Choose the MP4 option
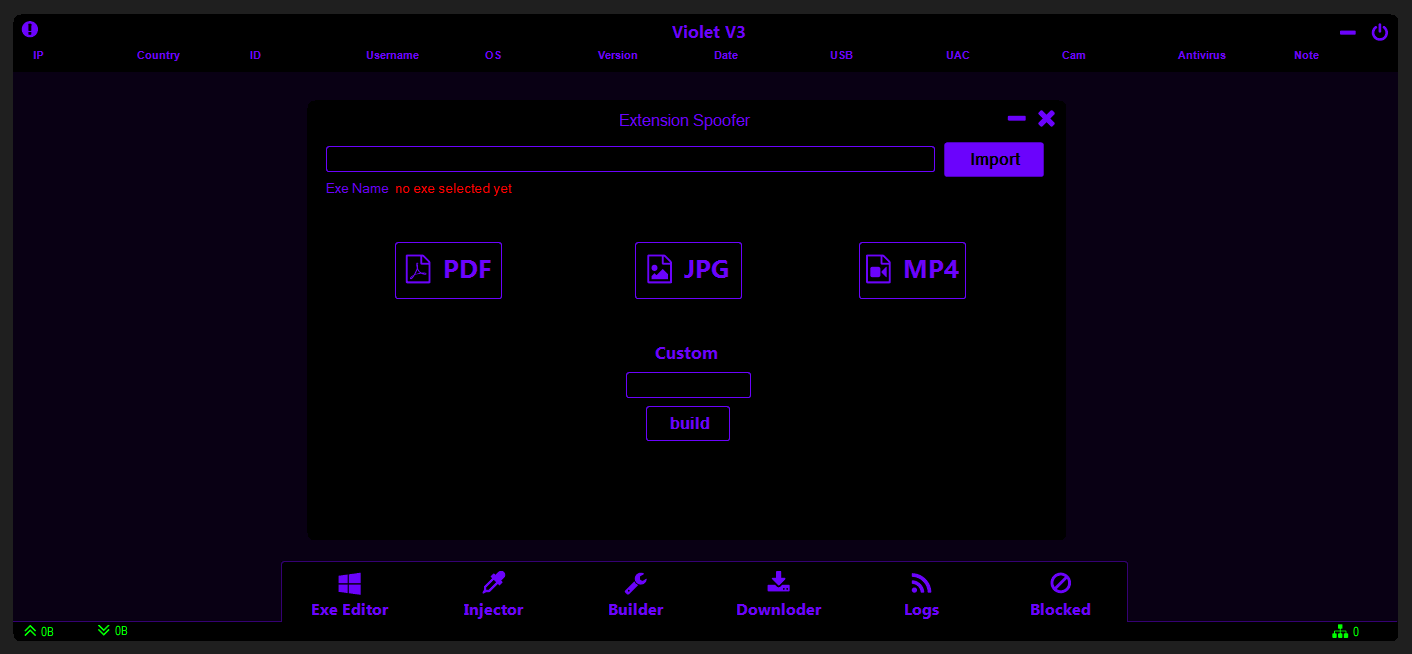1412x654 pixels. (x=912, y=270)
